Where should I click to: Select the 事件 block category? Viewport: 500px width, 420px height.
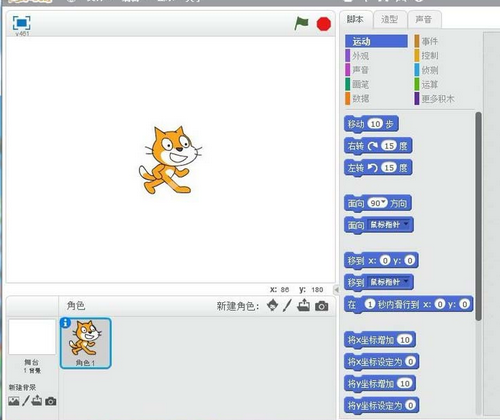429,41
